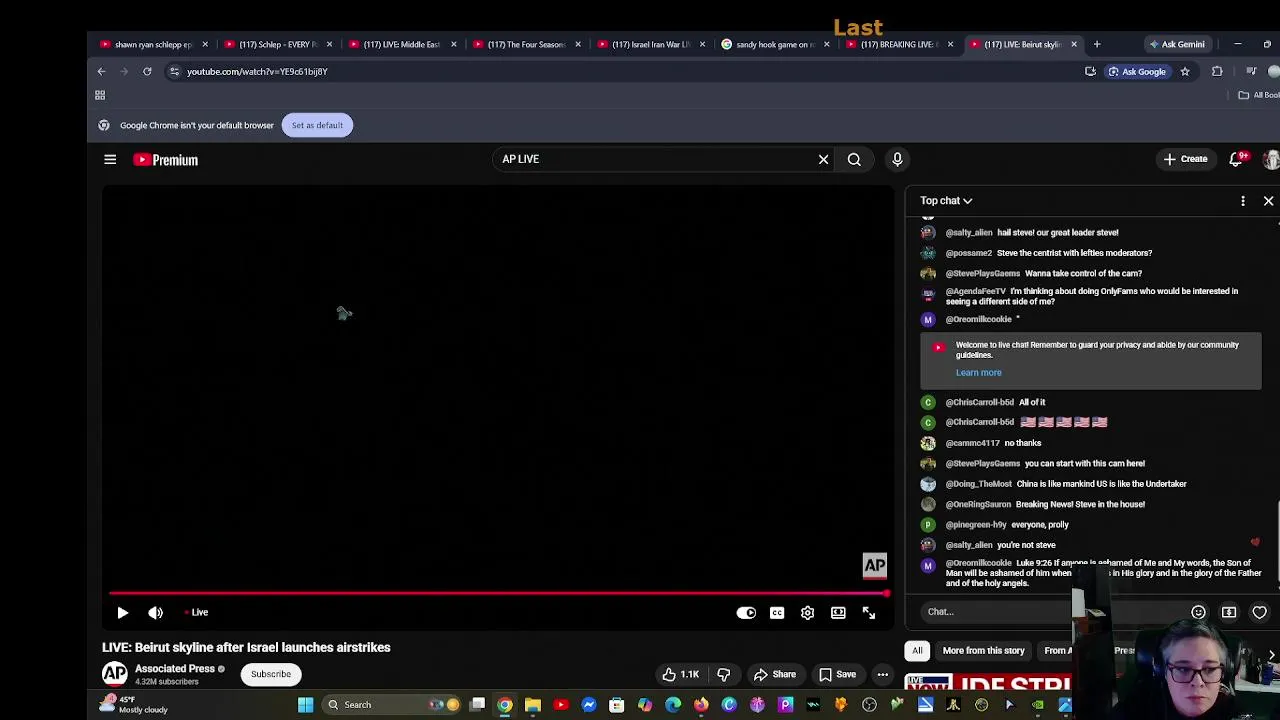This screenshot has height=720, width=1280.
Task: Open the AP watermark channel link
Action: point(874,566)
